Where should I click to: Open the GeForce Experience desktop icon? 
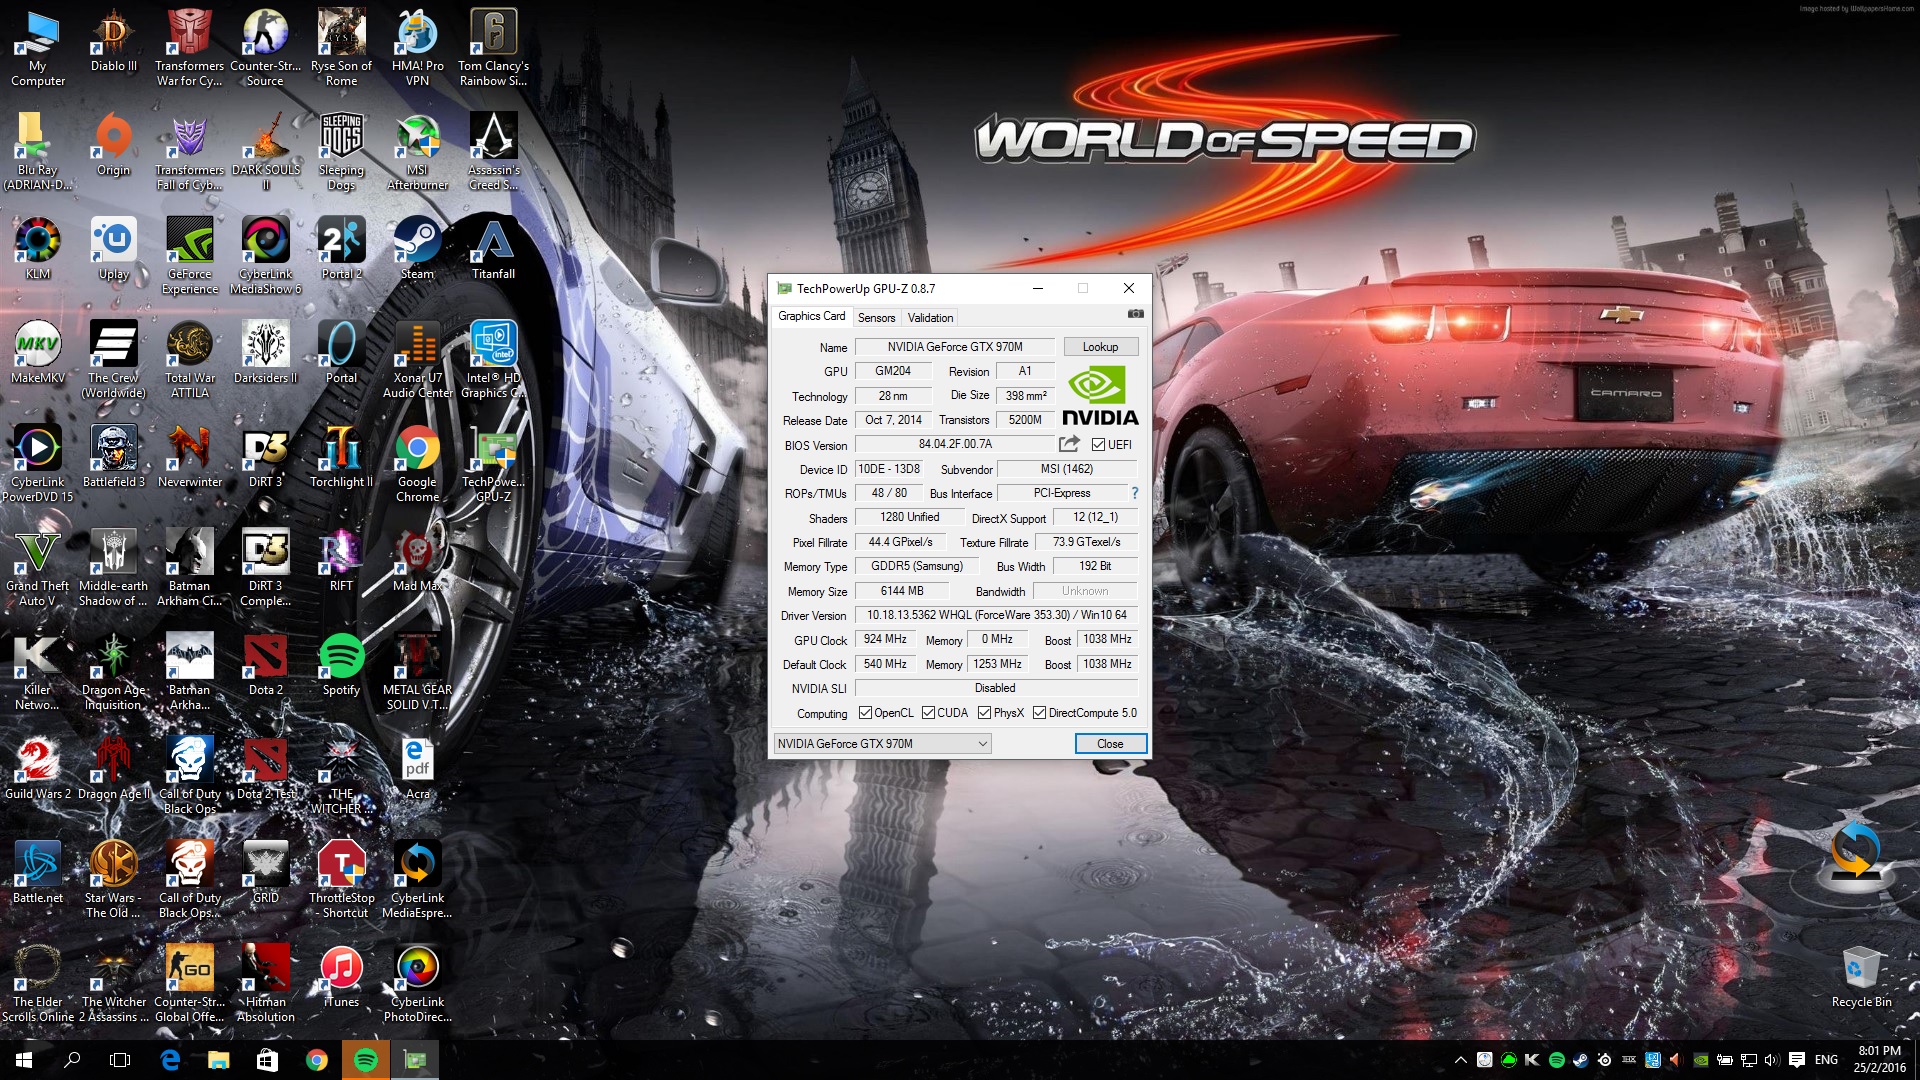pos(190,256)
